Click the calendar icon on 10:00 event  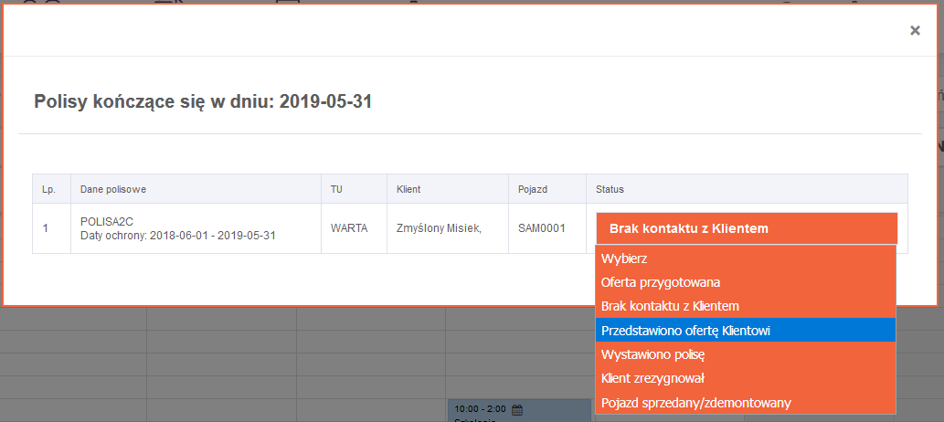pos(517,410)
